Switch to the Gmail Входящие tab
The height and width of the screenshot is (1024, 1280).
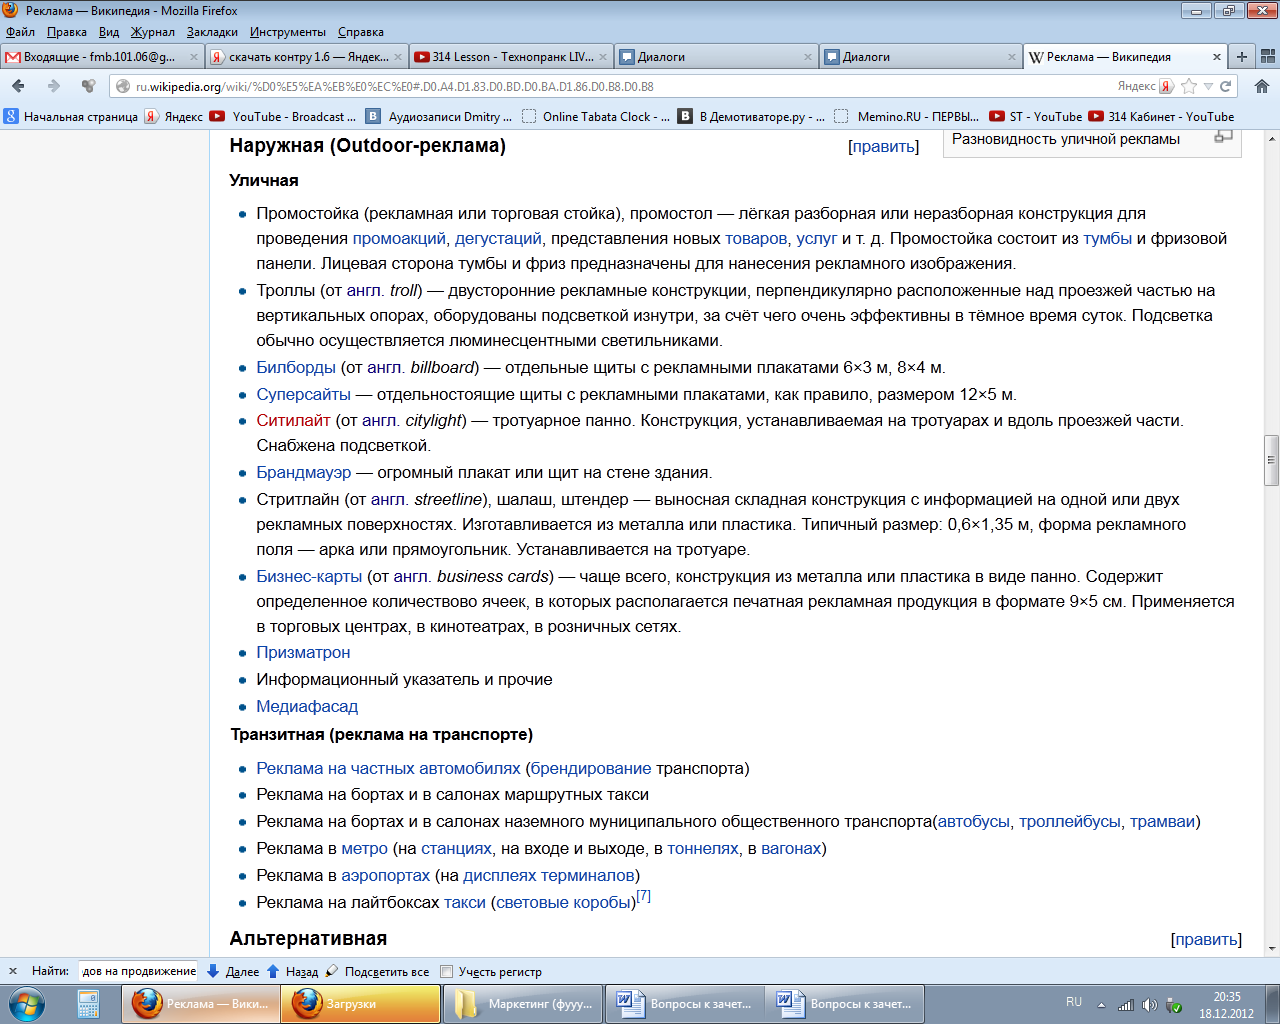[101, 57]
